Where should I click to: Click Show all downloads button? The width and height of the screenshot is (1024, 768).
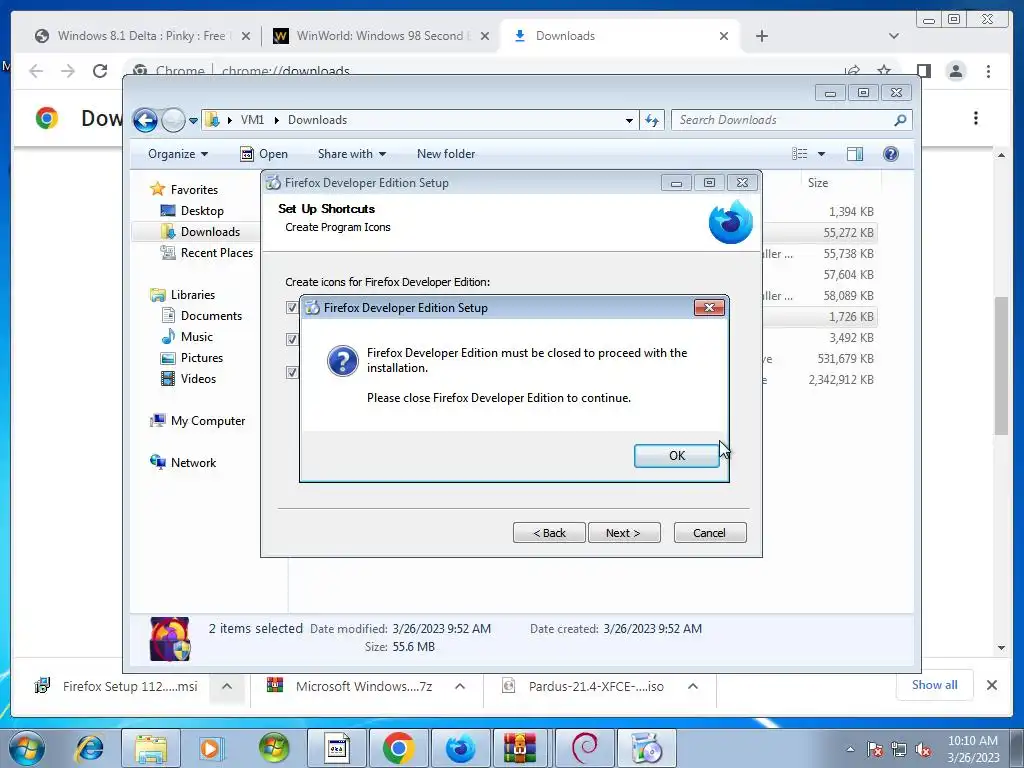point(935,685)
